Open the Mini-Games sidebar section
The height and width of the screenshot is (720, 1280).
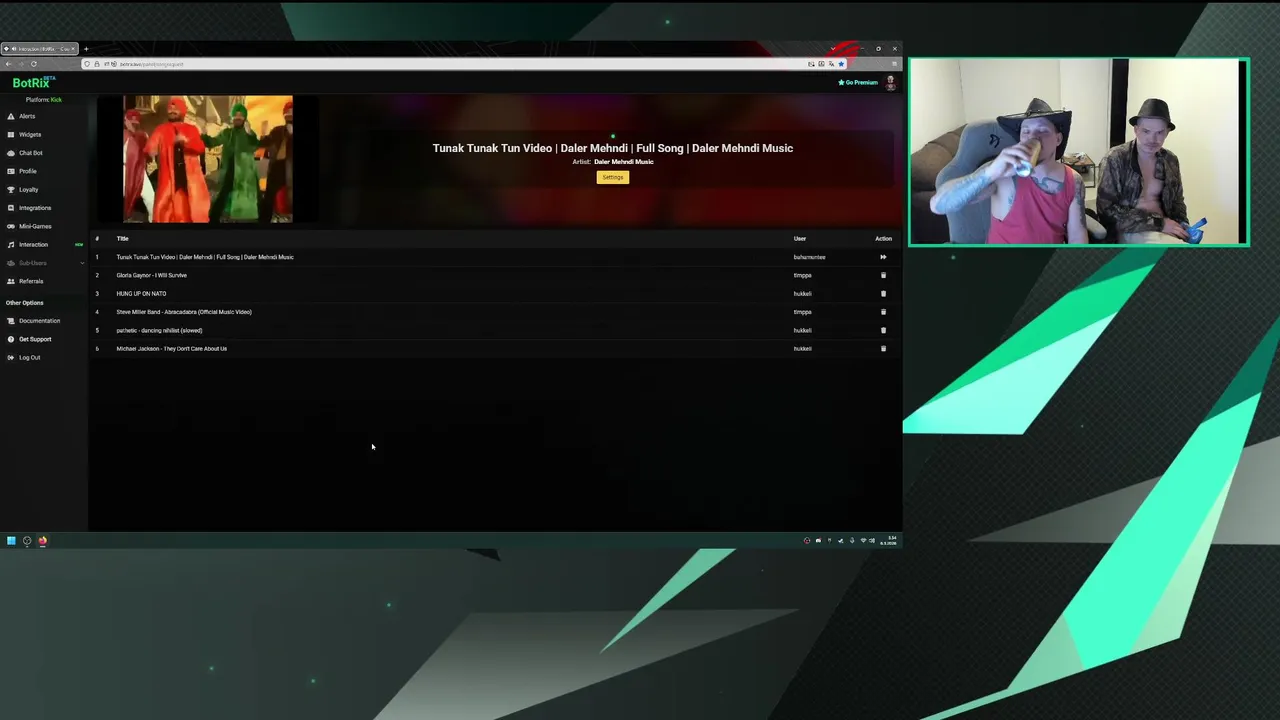tap(34, 226)
